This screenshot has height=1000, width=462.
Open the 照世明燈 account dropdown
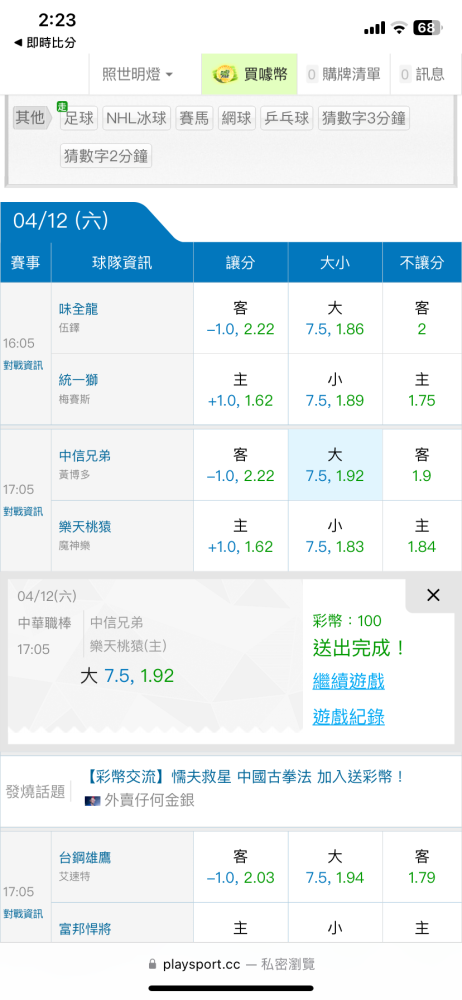pos(137,75)
